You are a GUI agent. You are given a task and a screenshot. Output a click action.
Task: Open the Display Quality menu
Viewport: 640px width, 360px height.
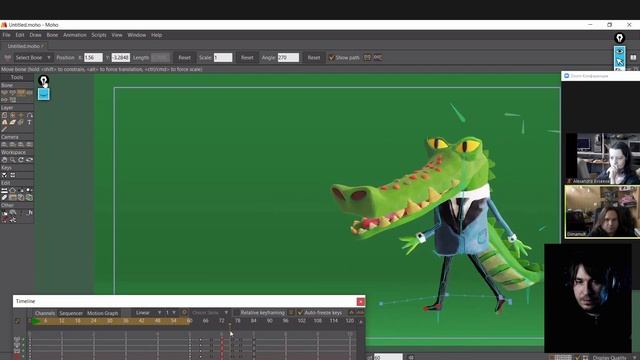coord(613,358)
